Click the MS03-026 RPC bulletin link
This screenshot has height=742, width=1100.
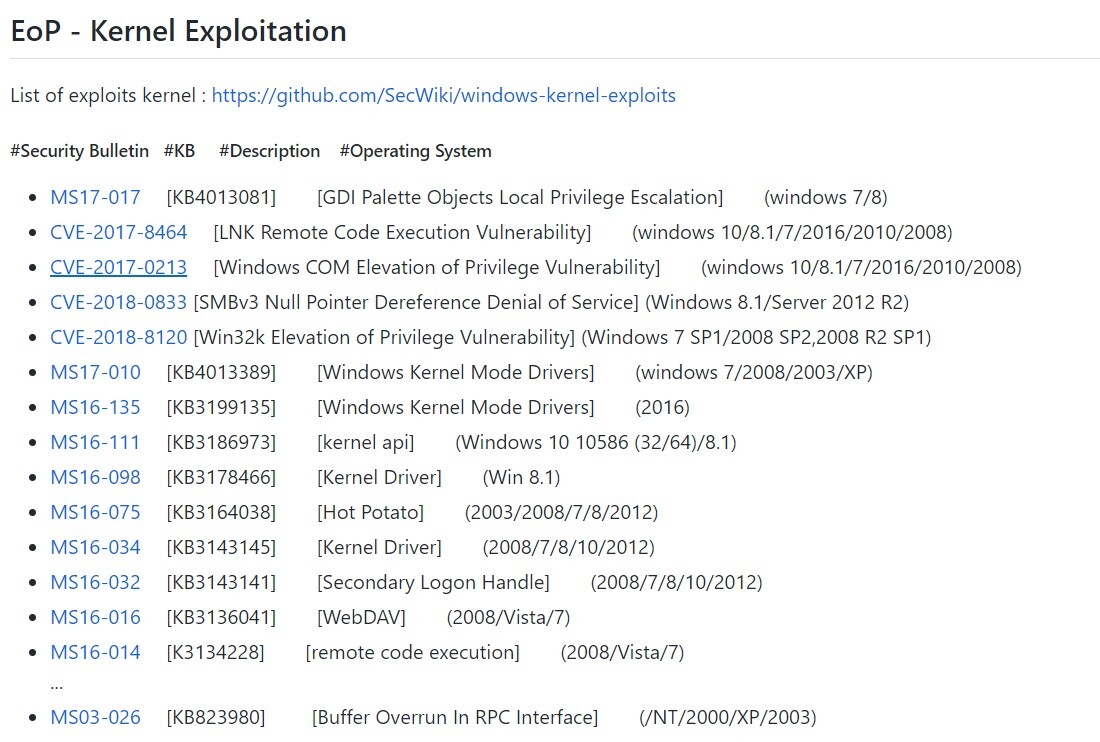[95, 718]
